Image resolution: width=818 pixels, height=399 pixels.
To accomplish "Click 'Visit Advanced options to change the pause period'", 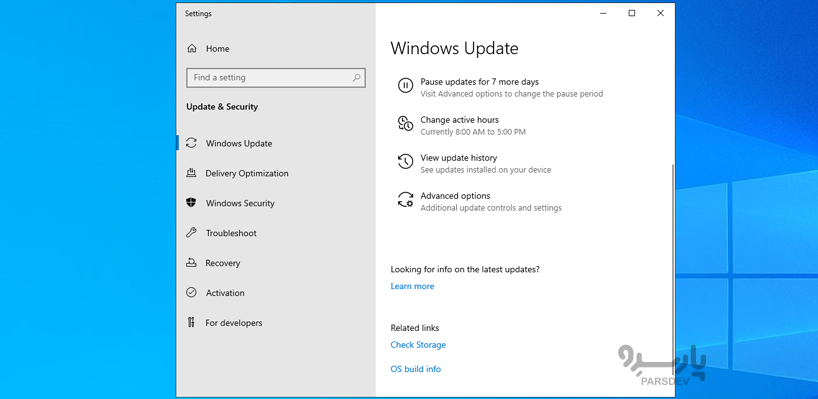I will (512, 94).
